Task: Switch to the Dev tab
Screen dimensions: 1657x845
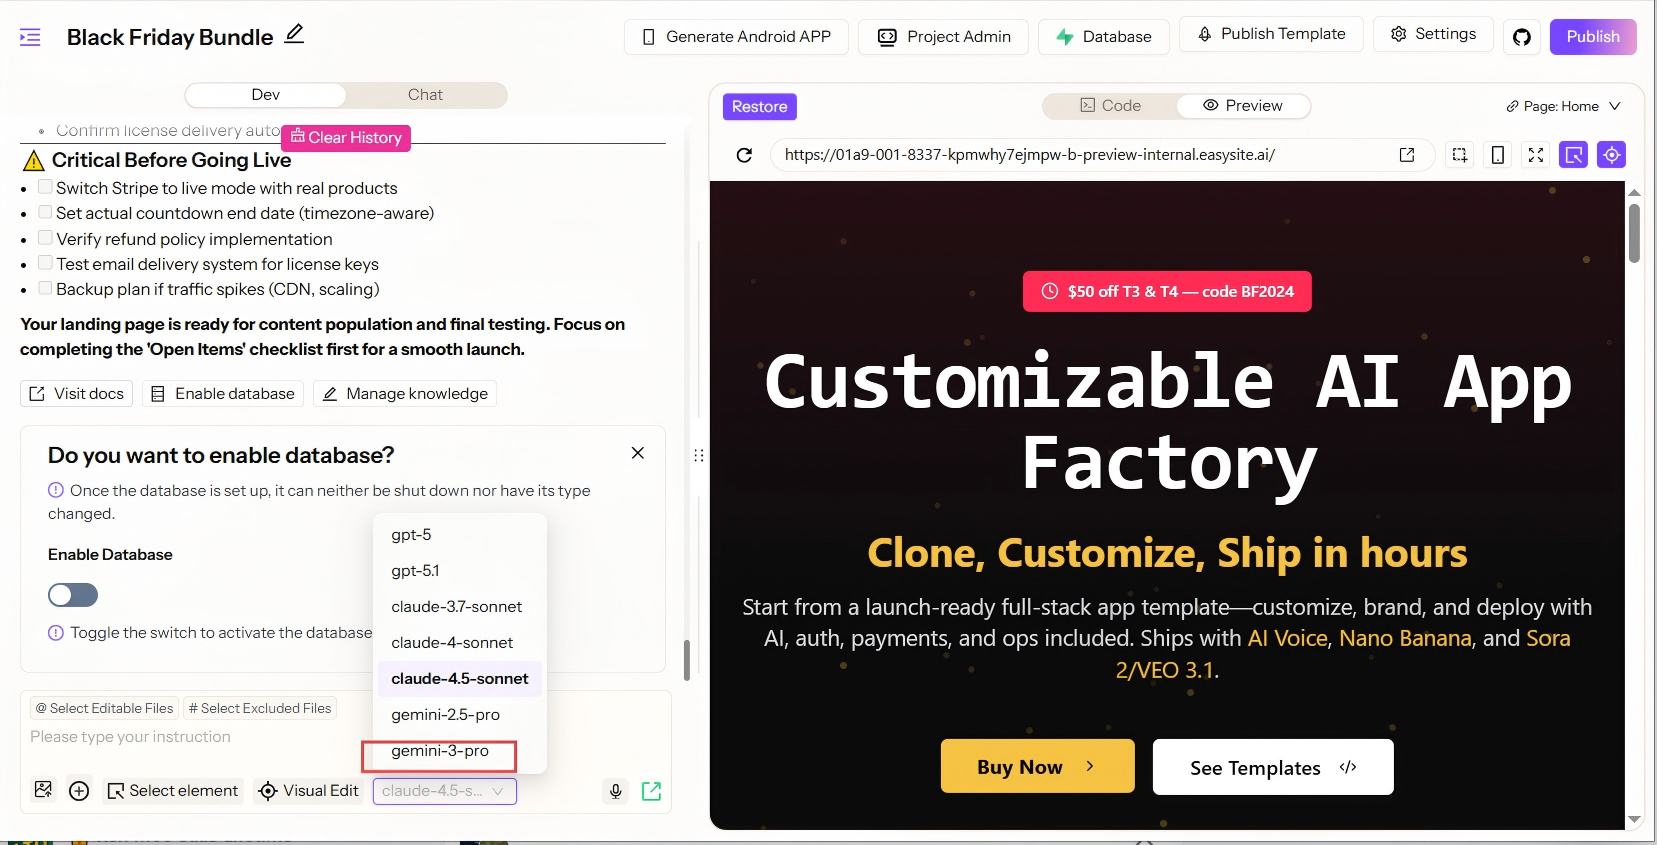Action: coord(266,95)
